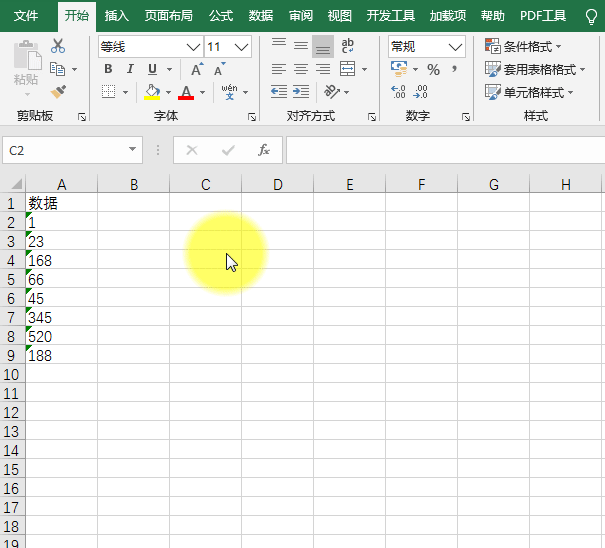Viewport: 605px width, 548px height.
Task: Open the 数据 ribbon tab
Action: [261, 16]
